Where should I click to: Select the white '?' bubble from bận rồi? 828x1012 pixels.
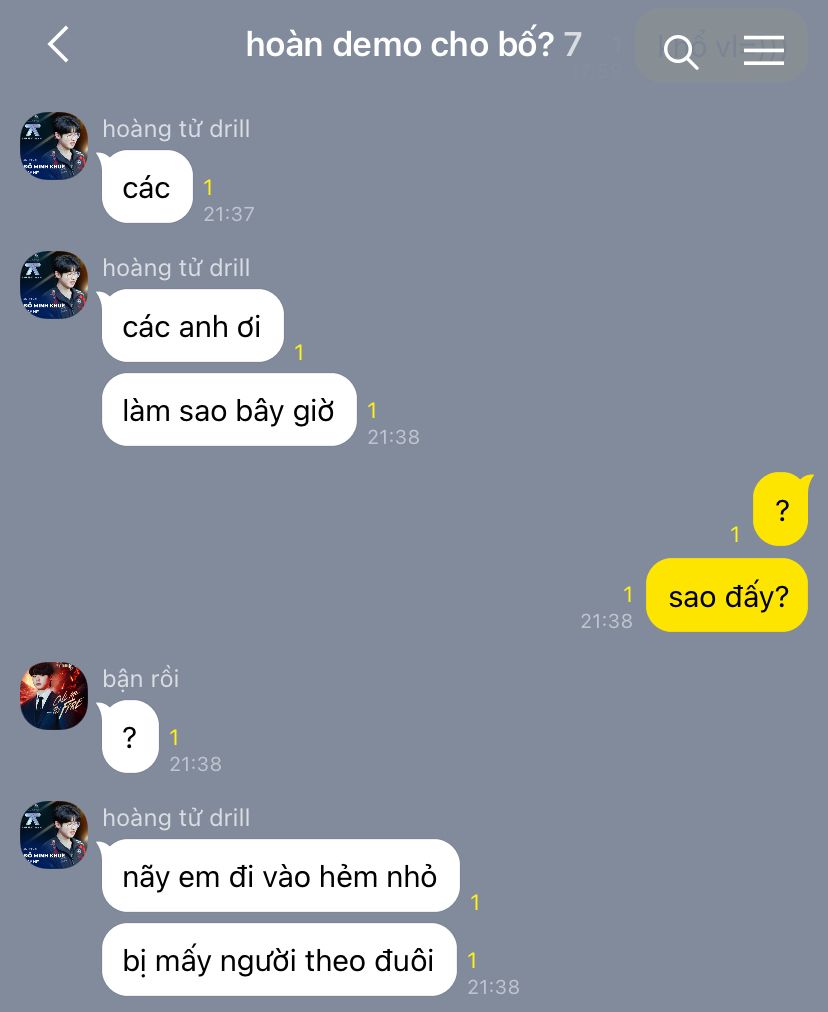(130, 736)
